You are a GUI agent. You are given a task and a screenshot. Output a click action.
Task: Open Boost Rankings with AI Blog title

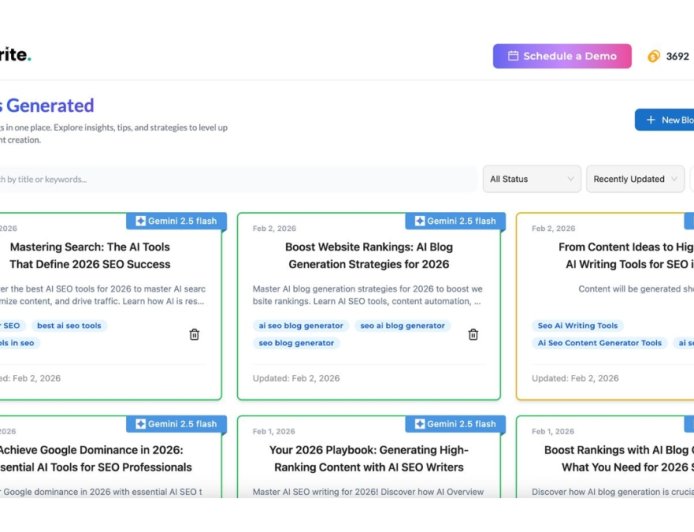[619, 459]
